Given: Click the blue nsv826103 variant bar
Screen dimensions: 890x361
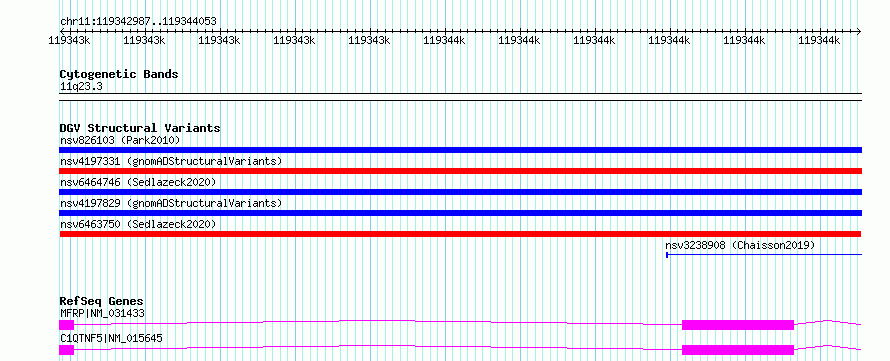Looking at the screenshot, I should coord(460,150).
